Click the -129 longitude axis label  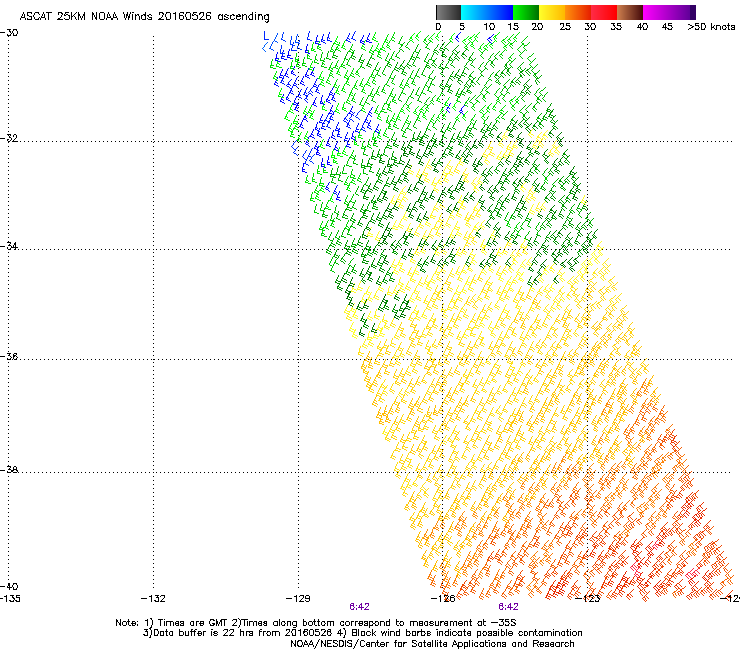(298, 599)
